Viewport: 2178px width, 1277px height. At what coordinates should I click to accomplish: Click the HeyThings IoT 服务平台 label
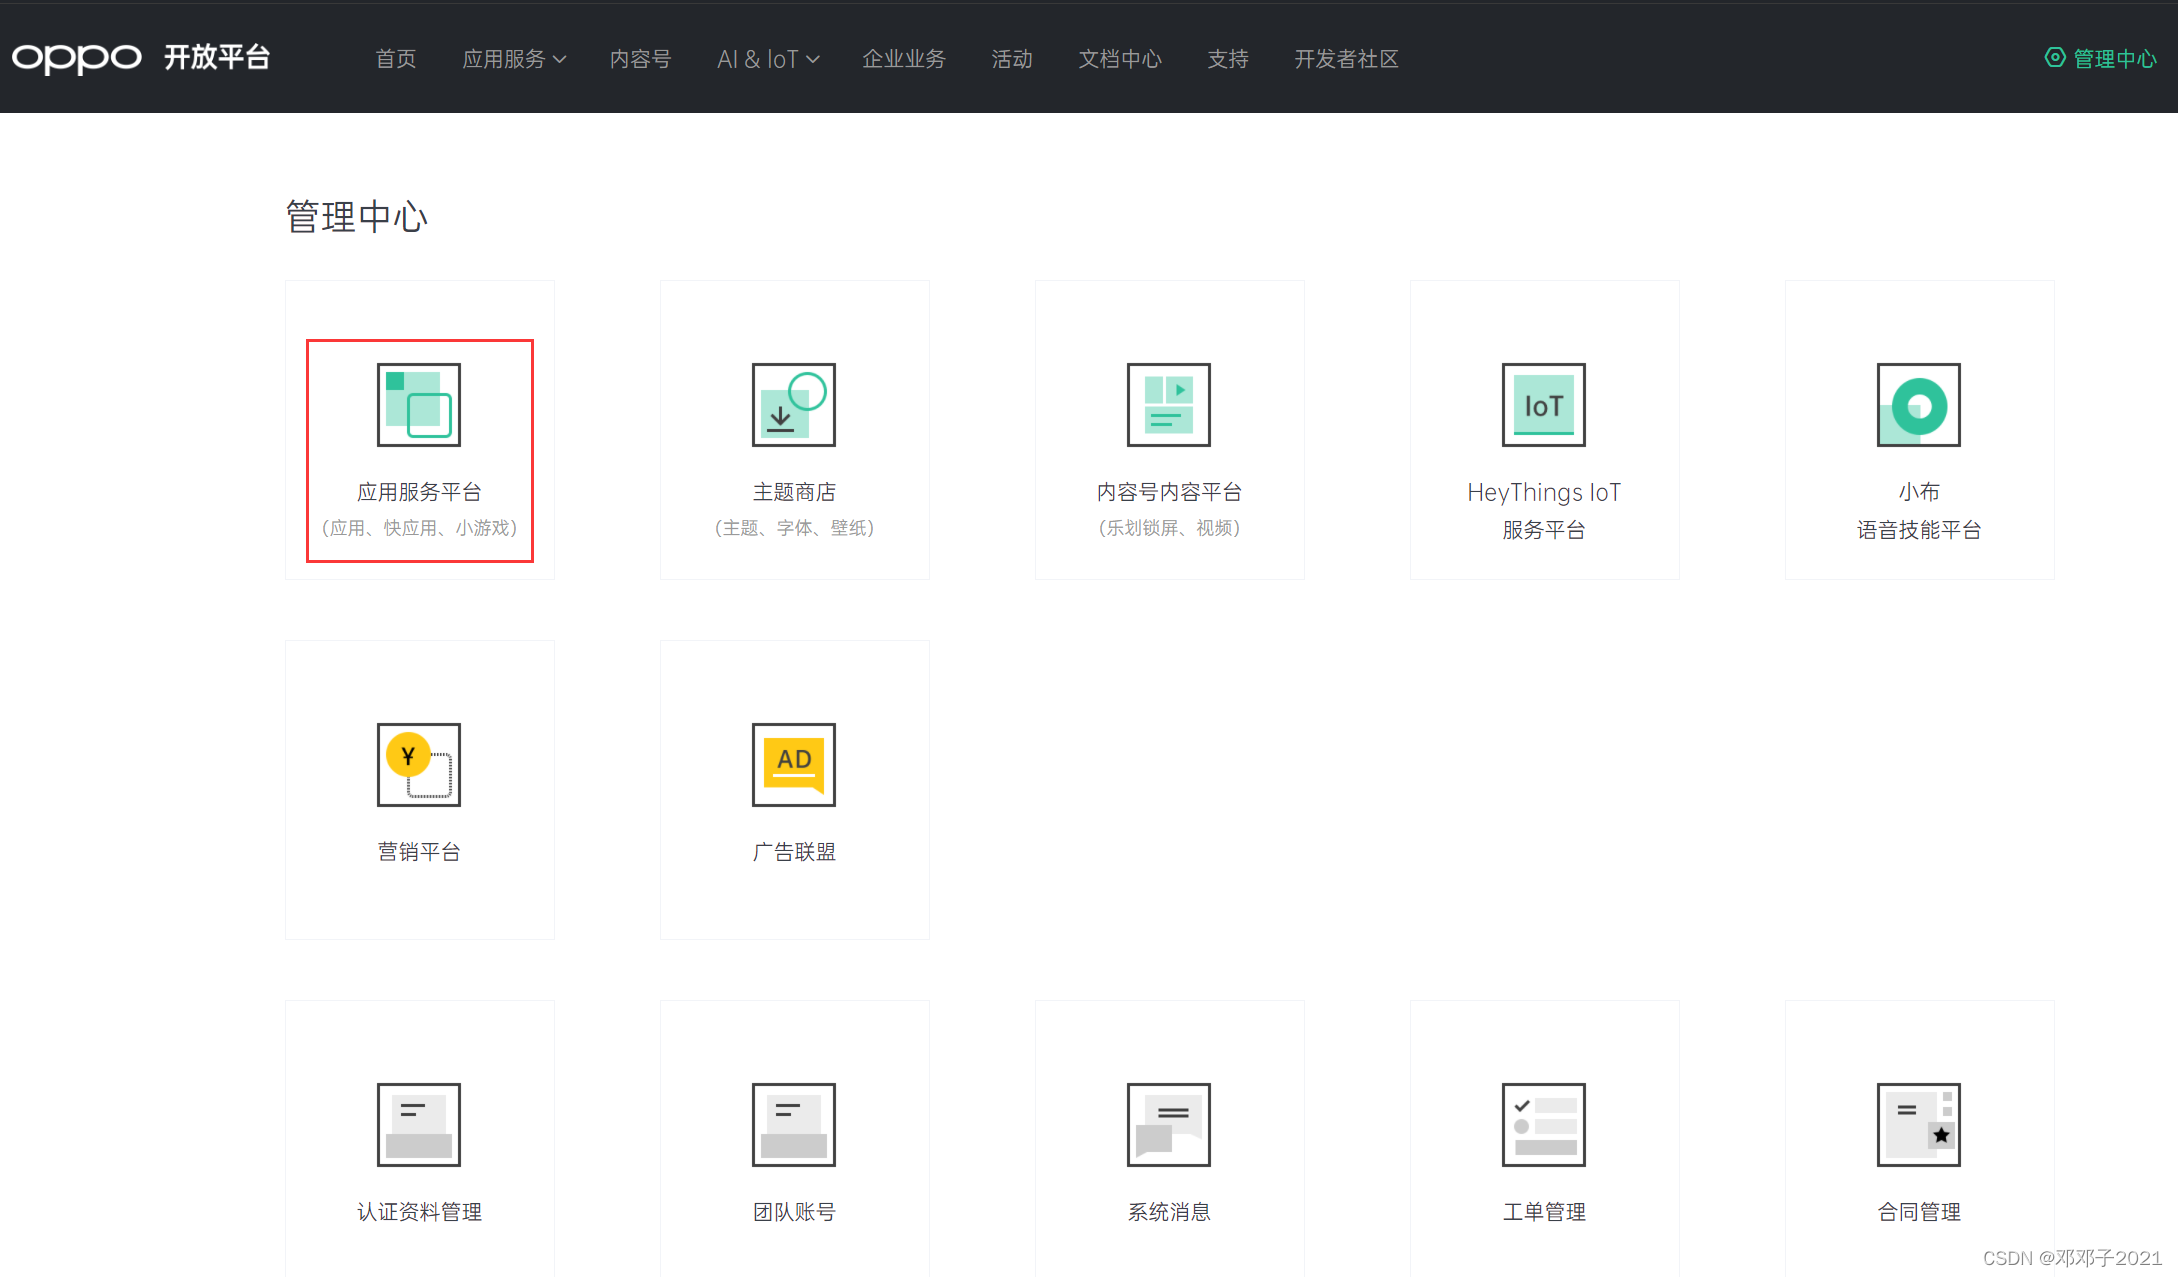point(1544,511)
